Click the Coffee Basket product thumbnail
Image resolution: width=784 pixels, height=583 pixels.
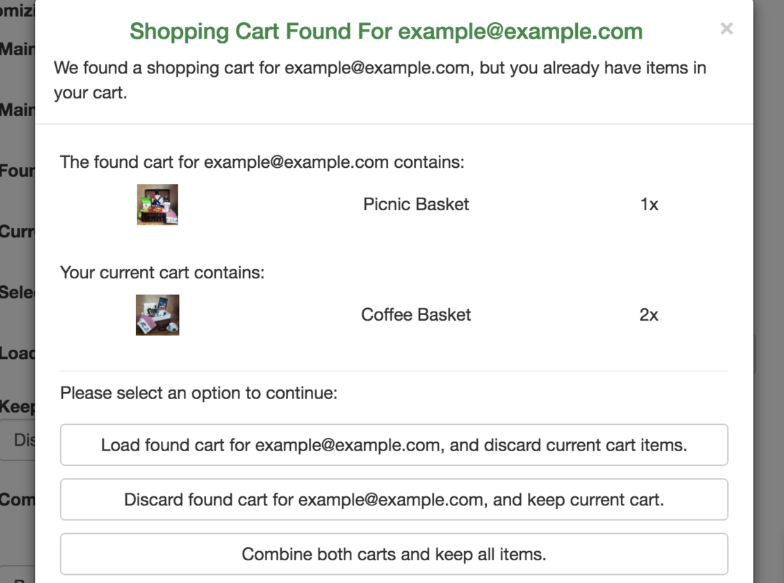(157, 315)
